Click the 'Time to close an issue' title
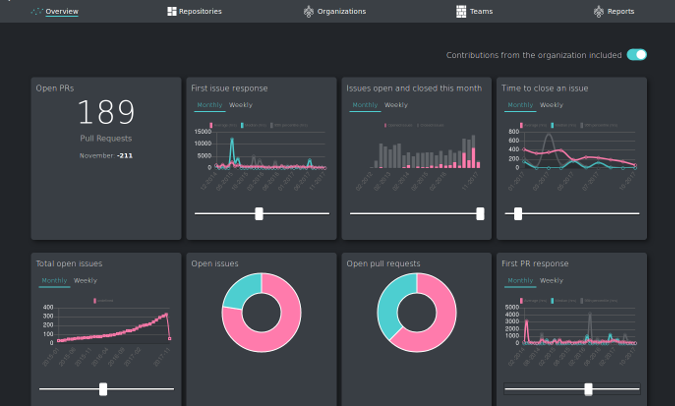 point(545,88)
